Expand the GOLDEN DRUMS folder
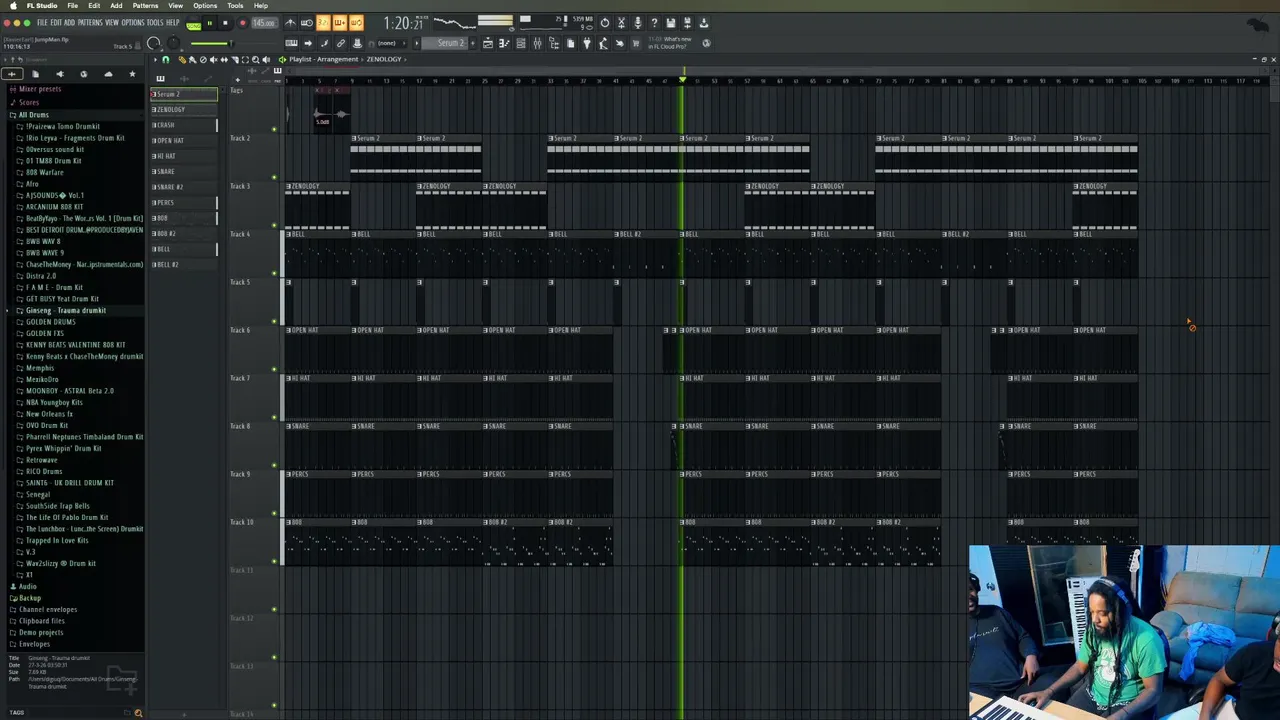Image resolution: width=1280 pixels, height=720 pixels. 50,322
